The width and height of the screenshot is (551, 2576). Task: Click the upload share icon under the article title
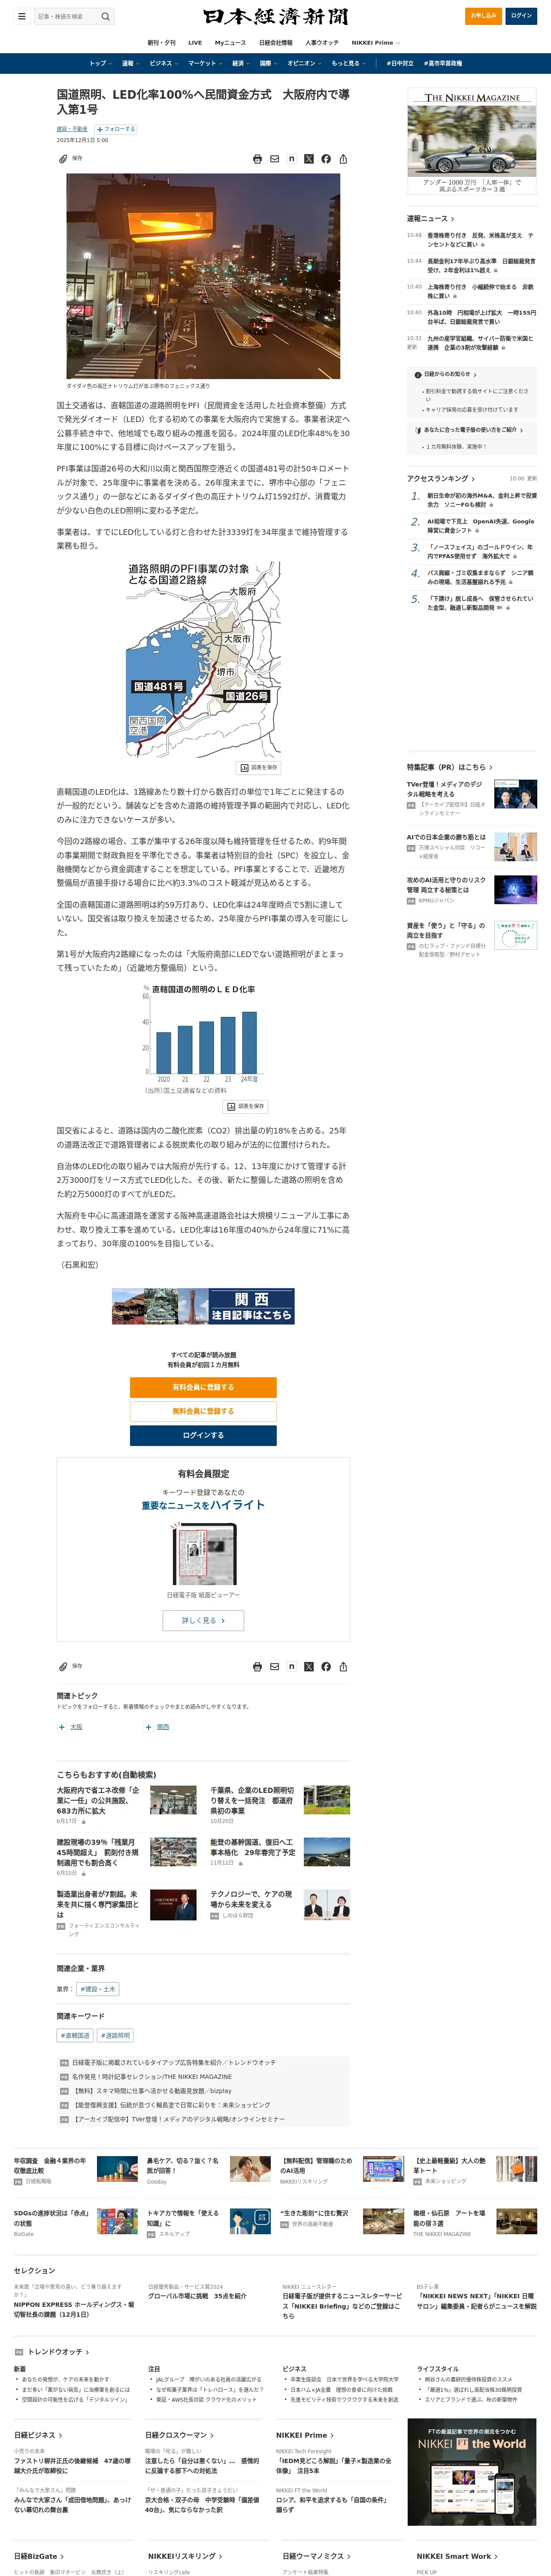(343, 159)
